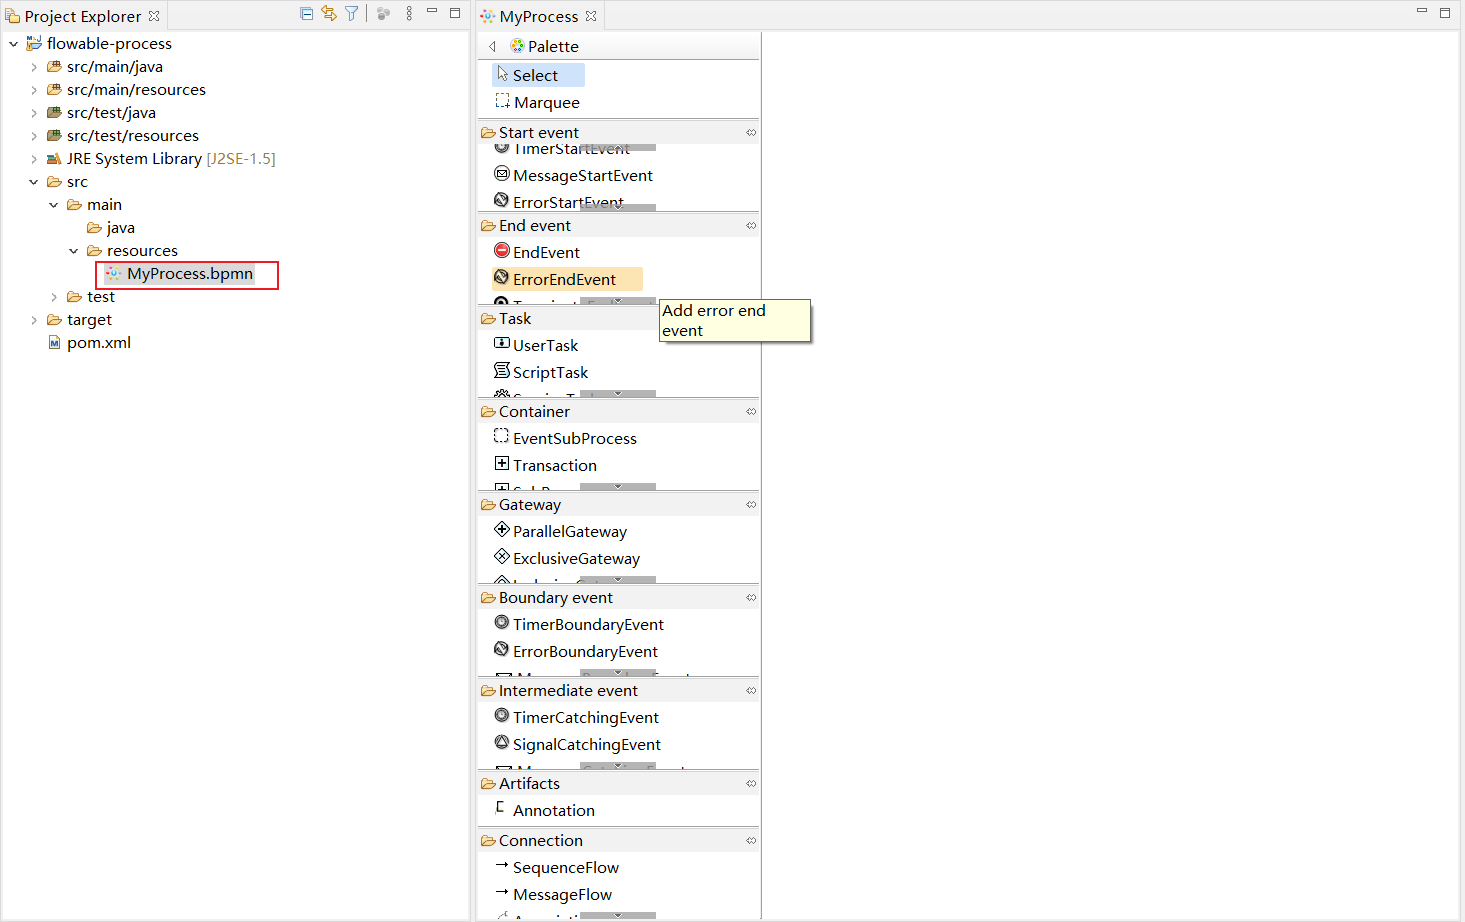Select the ErrorBoundaryEvent tool

click(x=585, y=651)
